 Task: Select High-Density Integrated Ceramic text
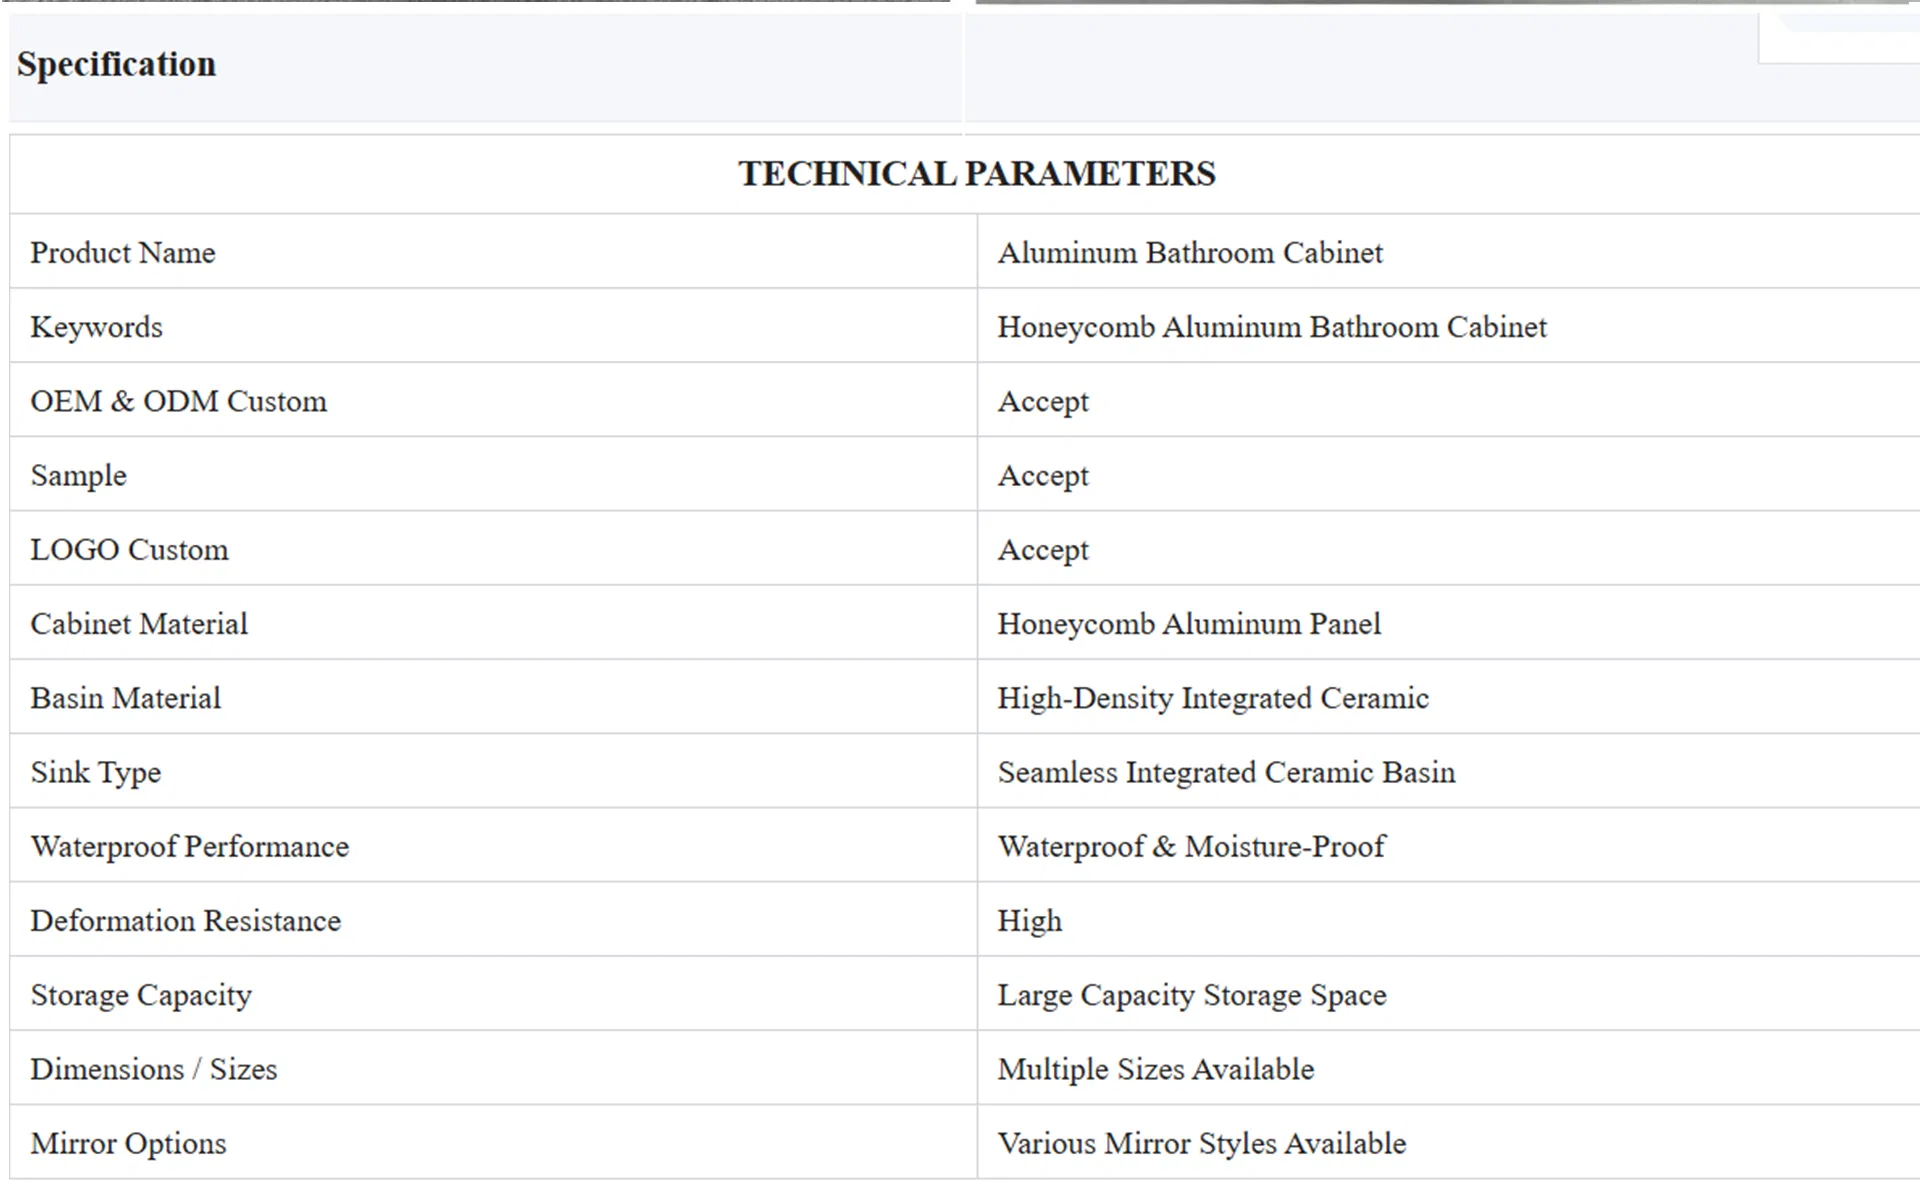[1213, 698]
